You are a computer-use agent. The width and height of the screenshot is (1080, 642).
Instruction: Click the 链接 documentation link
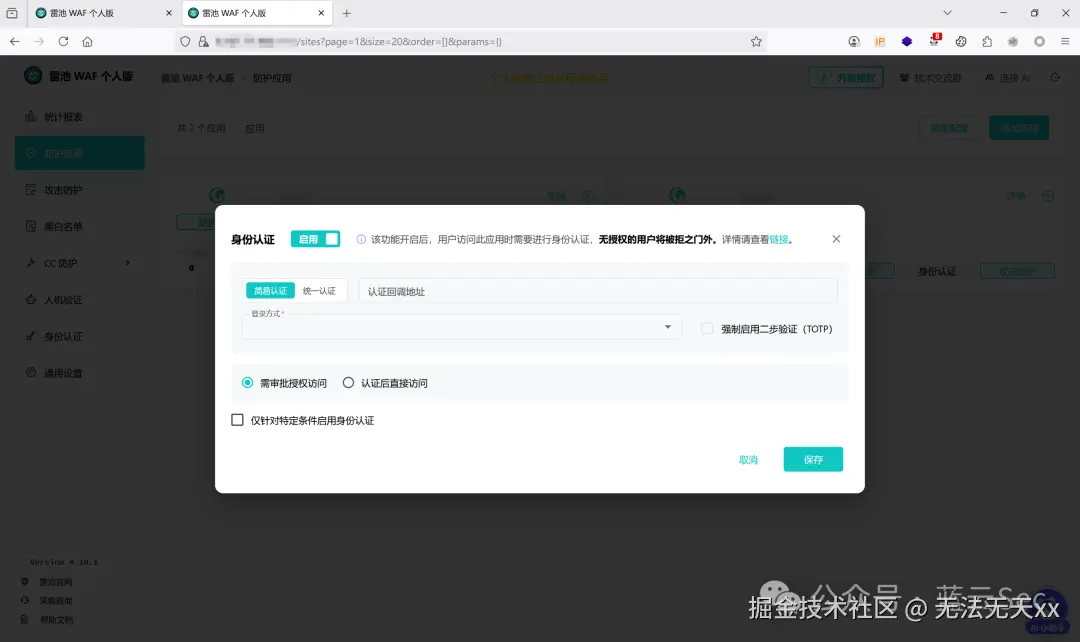coord(779,239)
